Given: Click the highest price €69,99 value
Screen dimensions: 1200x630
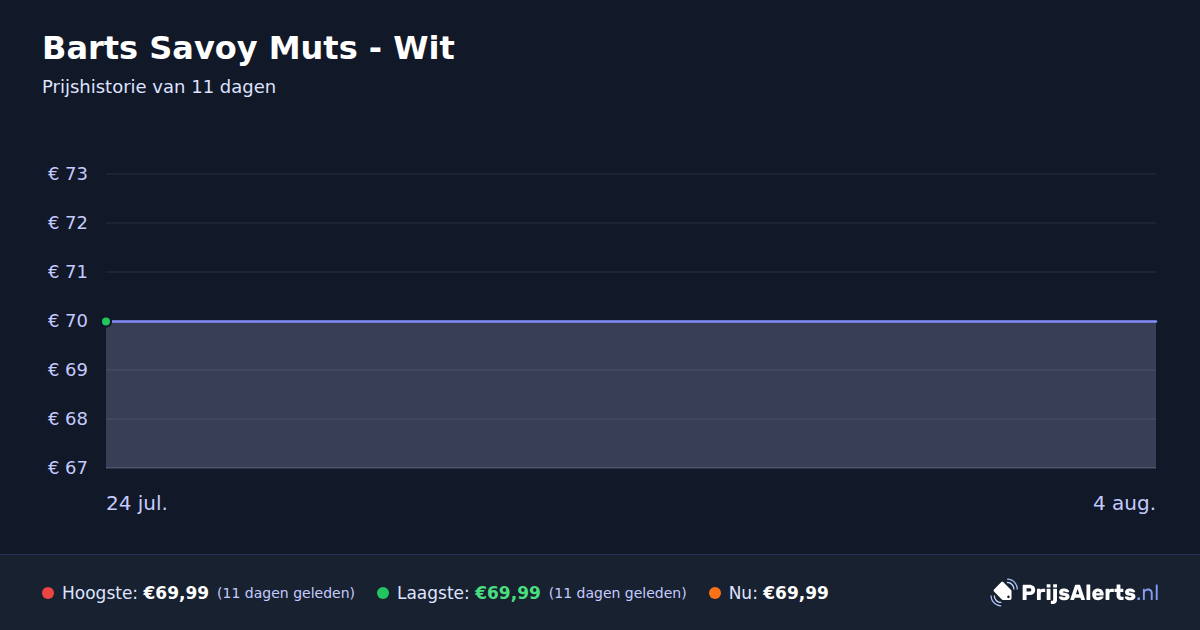Looking at the screenshot, I should pos(176,593).
